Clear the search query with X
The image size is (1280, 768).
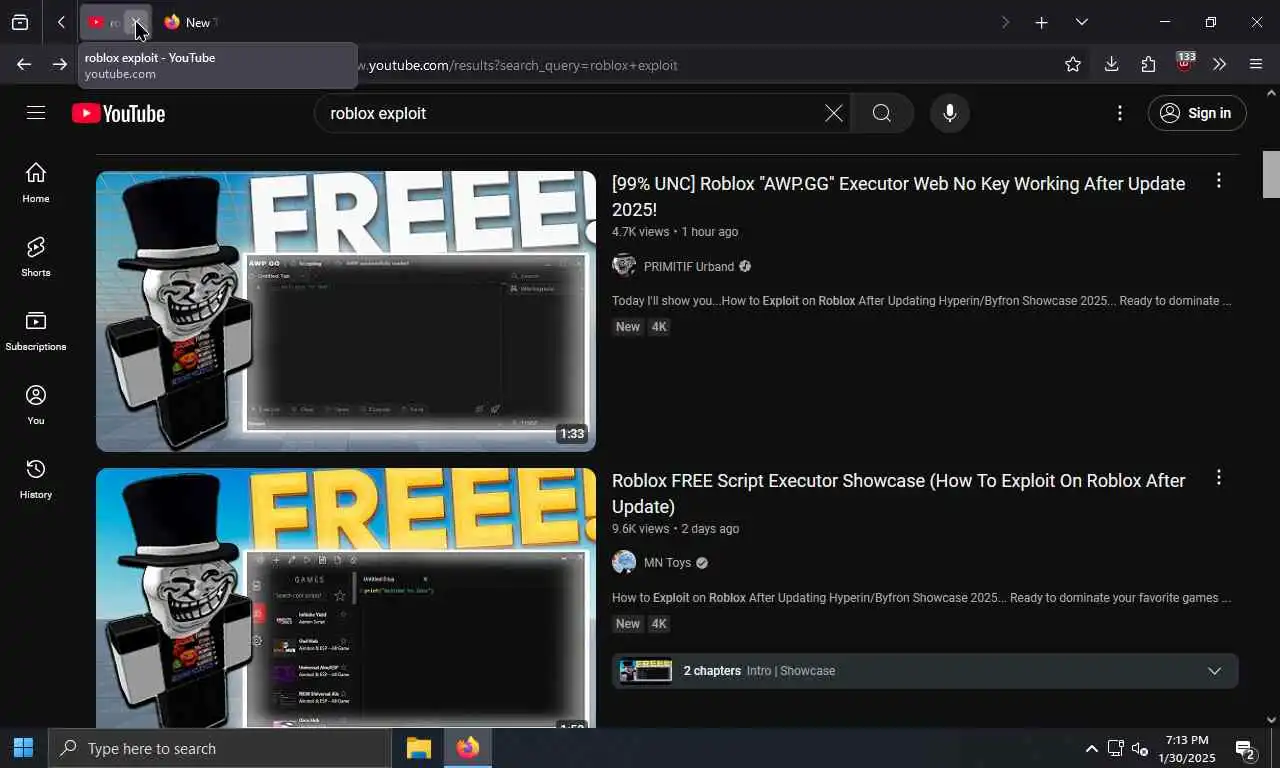(833, 113)
